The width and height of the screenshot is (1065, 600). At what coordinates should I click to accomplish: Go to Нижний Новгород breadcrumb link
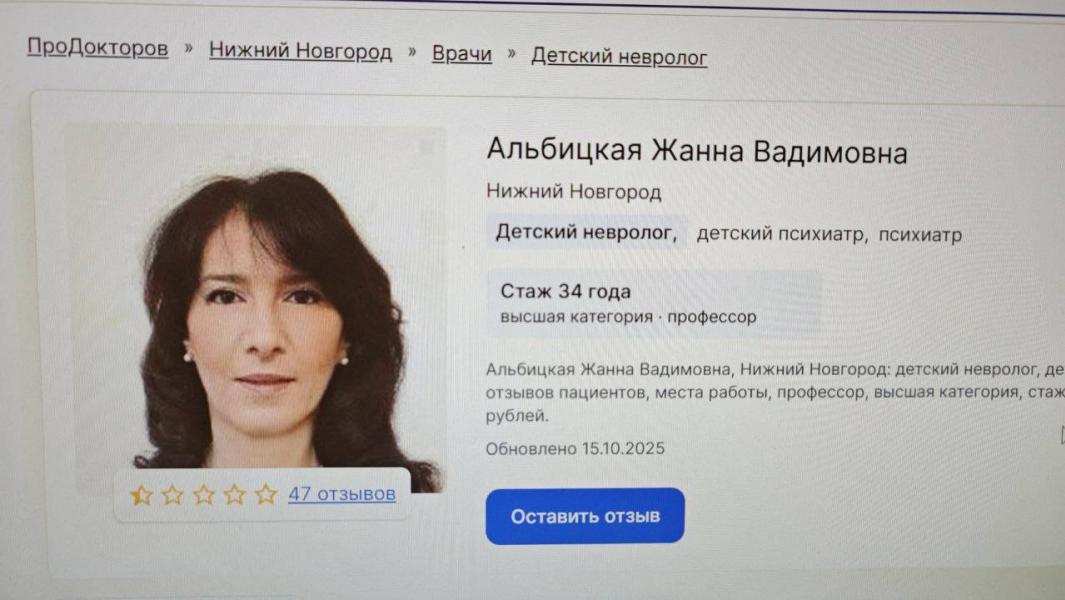click(300, 50)
